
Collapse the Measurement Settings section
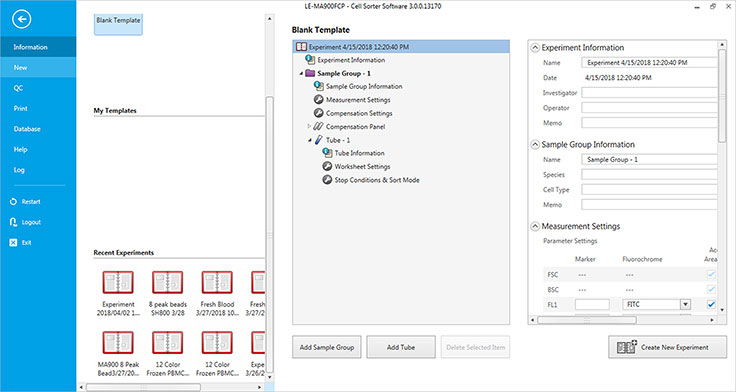[535, 226]
